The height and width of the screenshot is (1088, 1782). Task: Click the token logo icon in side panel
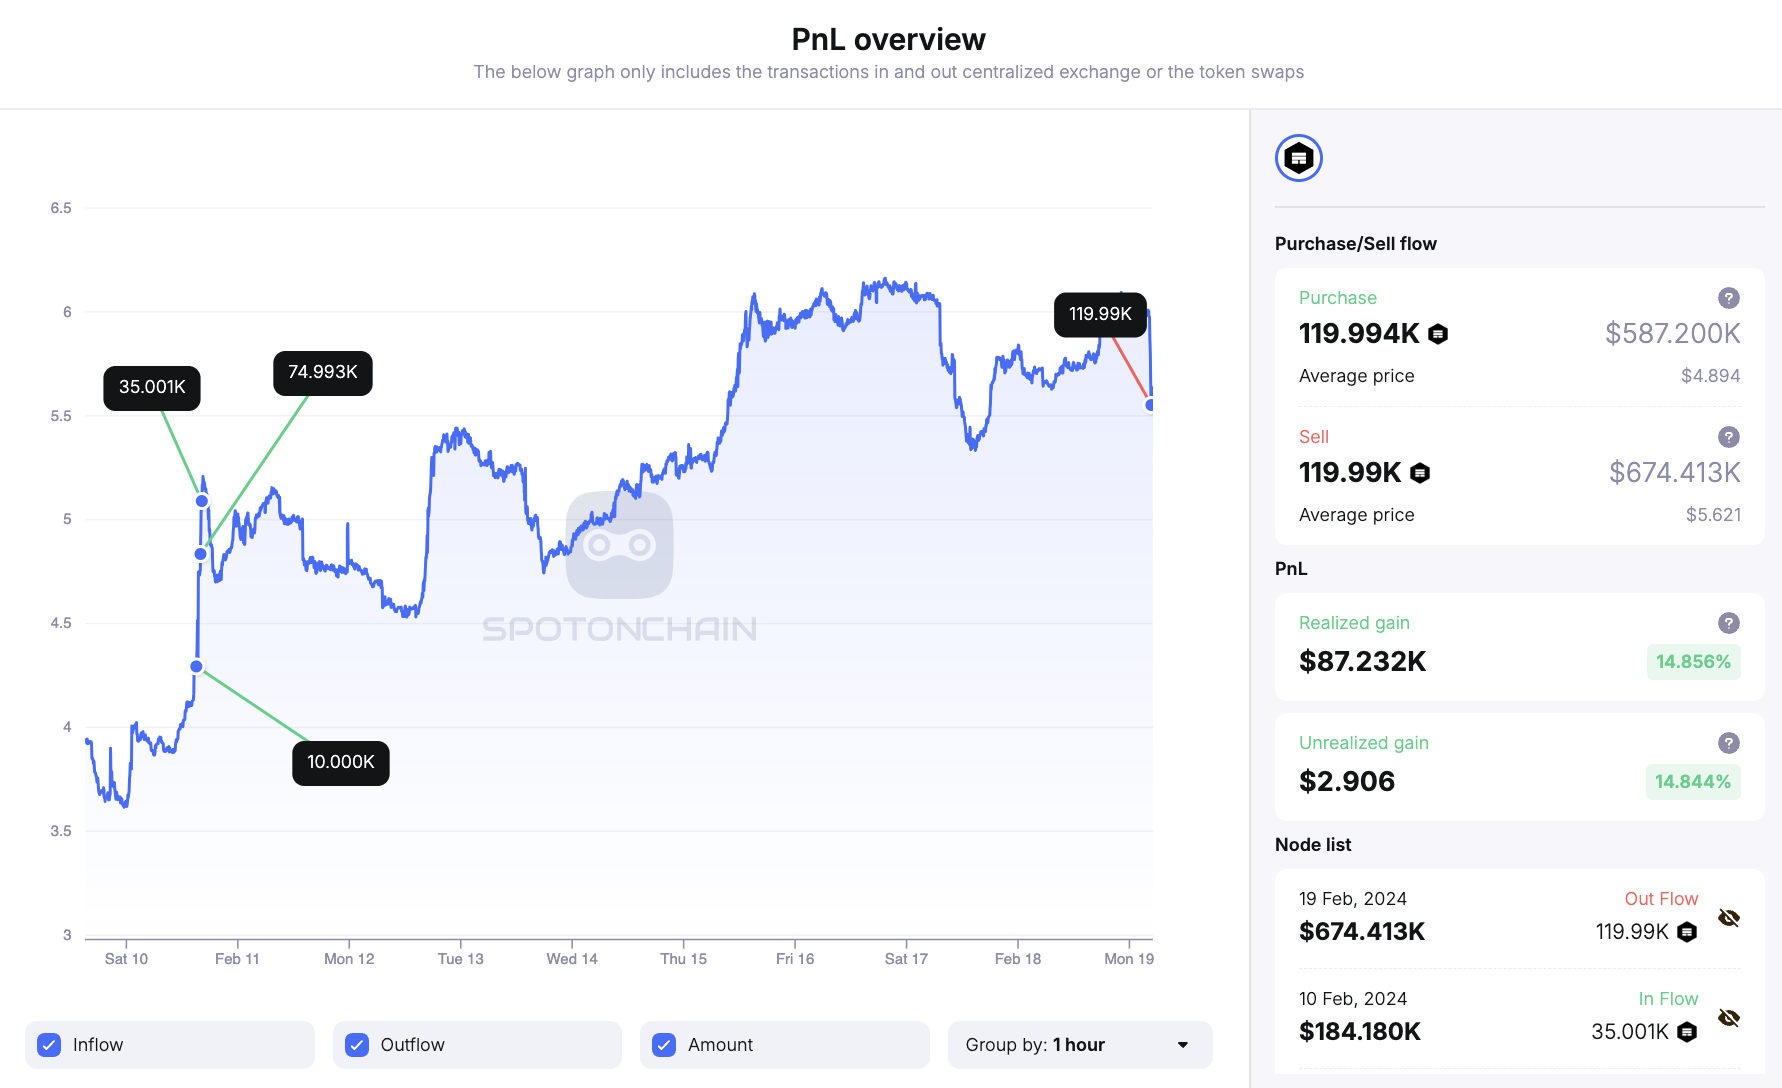[1298, 158]
